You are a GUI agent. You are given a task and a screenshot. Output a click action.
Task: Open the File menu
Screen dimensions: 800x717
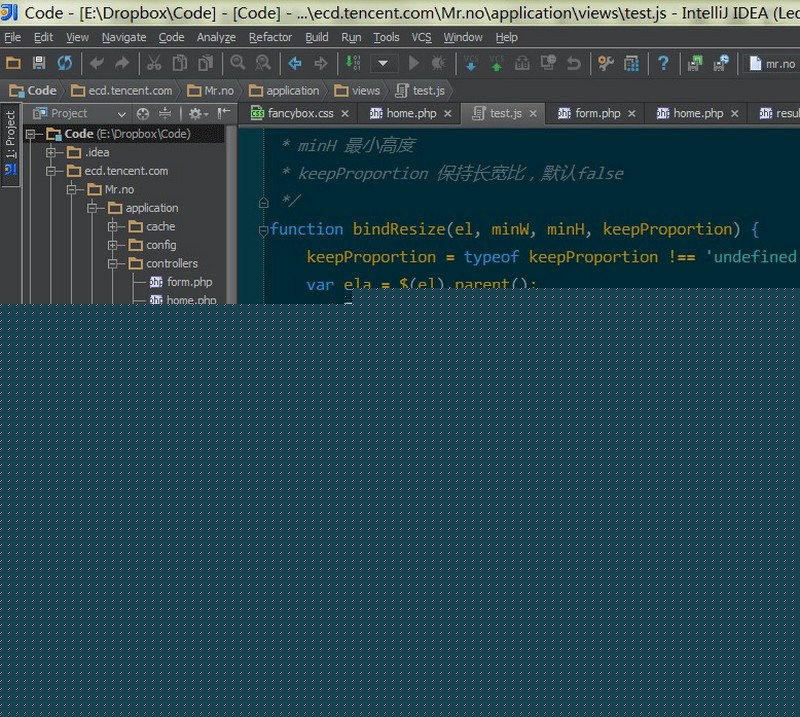point(12,37)
